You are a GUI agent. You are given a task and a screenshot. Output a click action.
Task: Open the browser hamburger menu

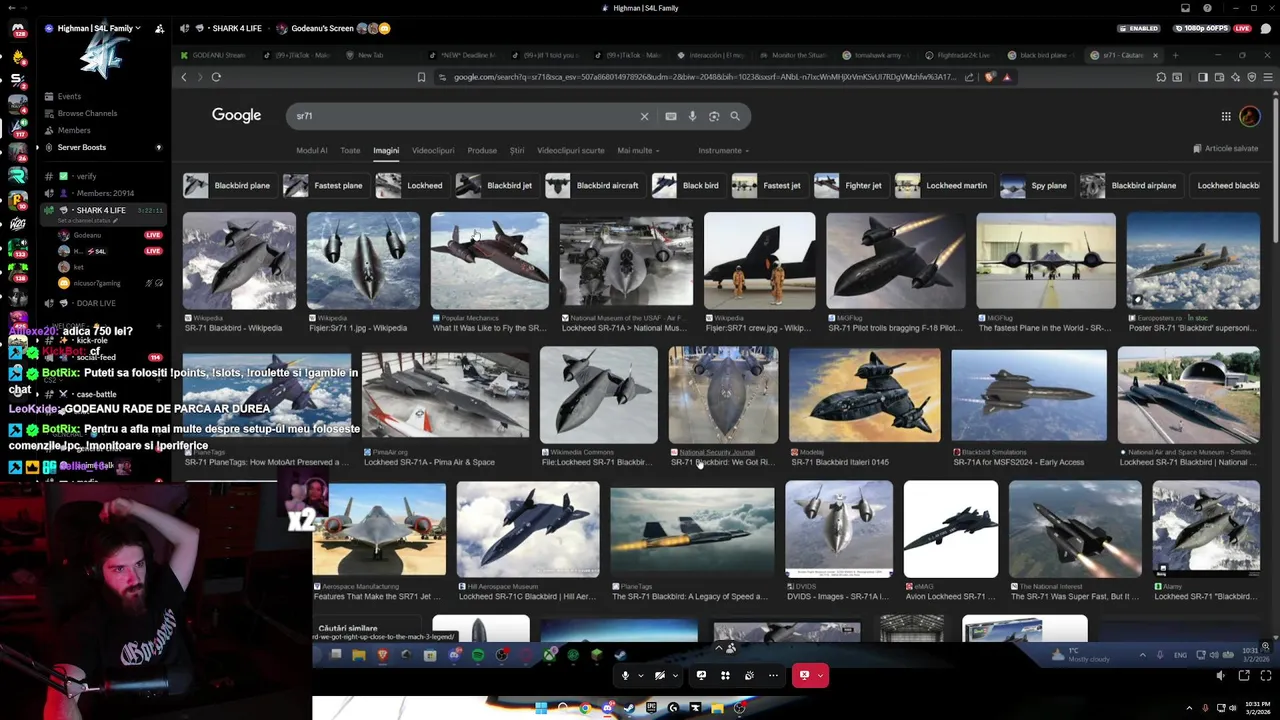[1268, 77]
